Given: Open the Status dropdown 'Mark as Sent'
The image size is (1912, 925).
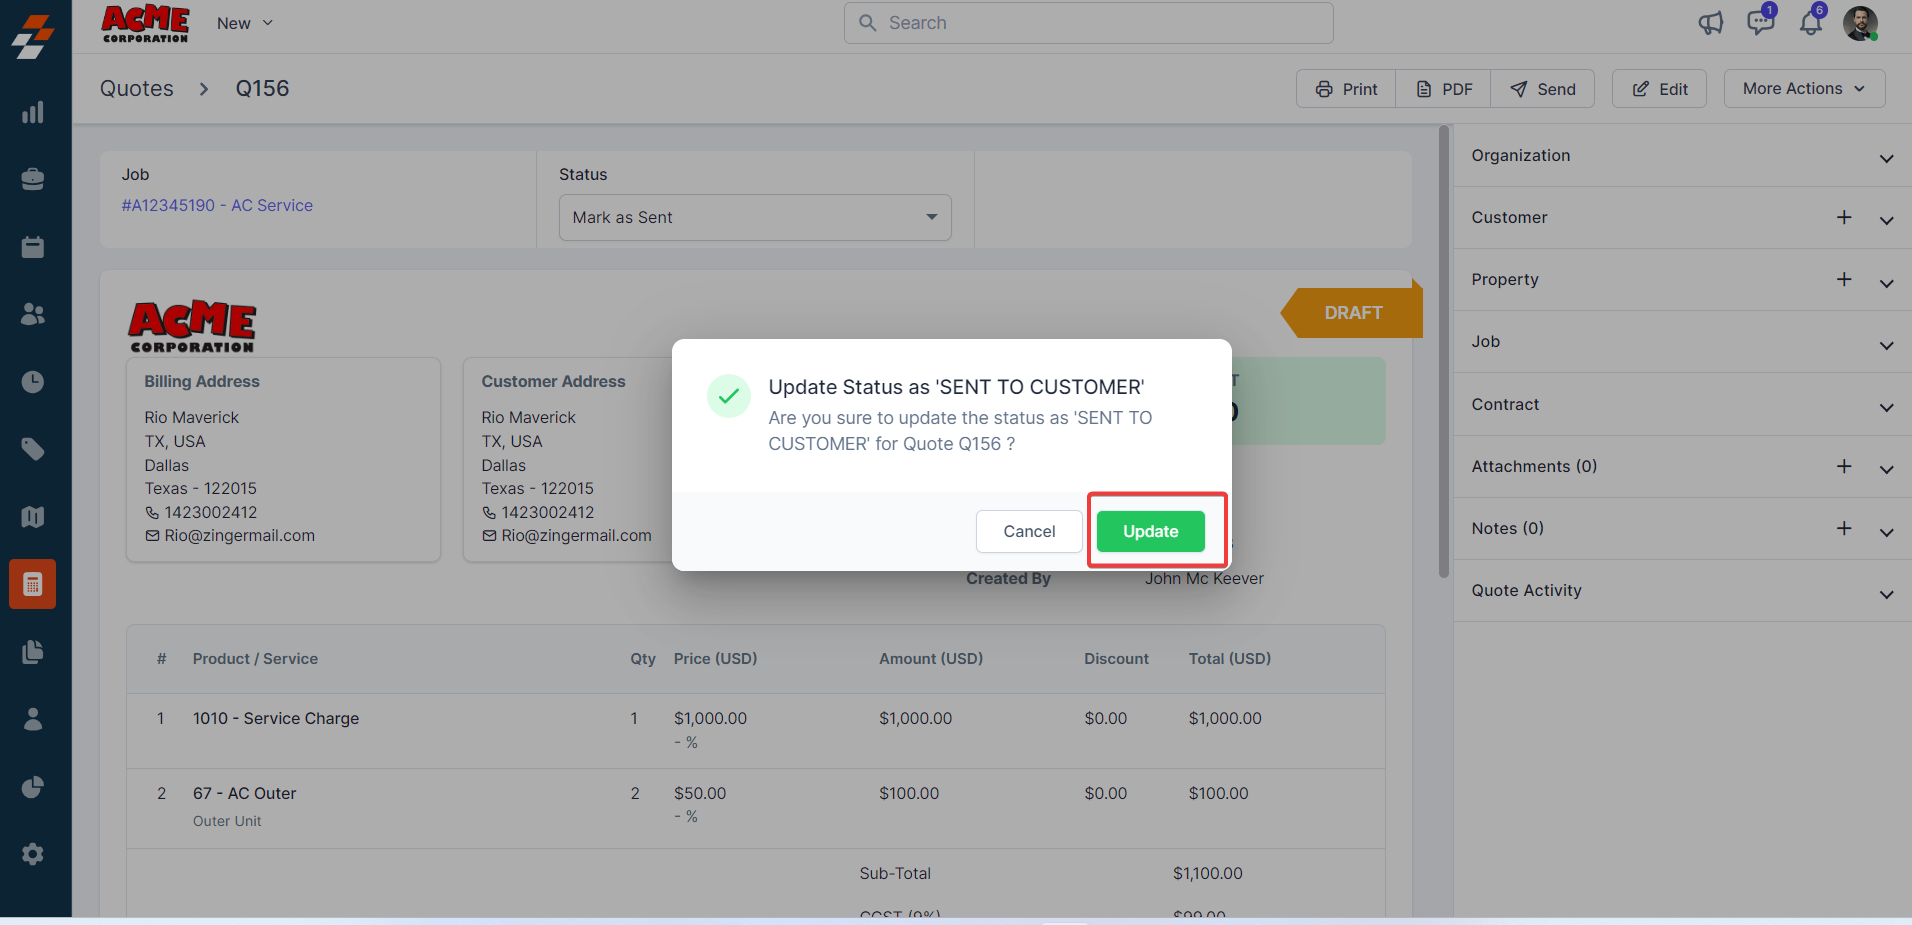Looking at the screenshot, I should coord(755,217).
